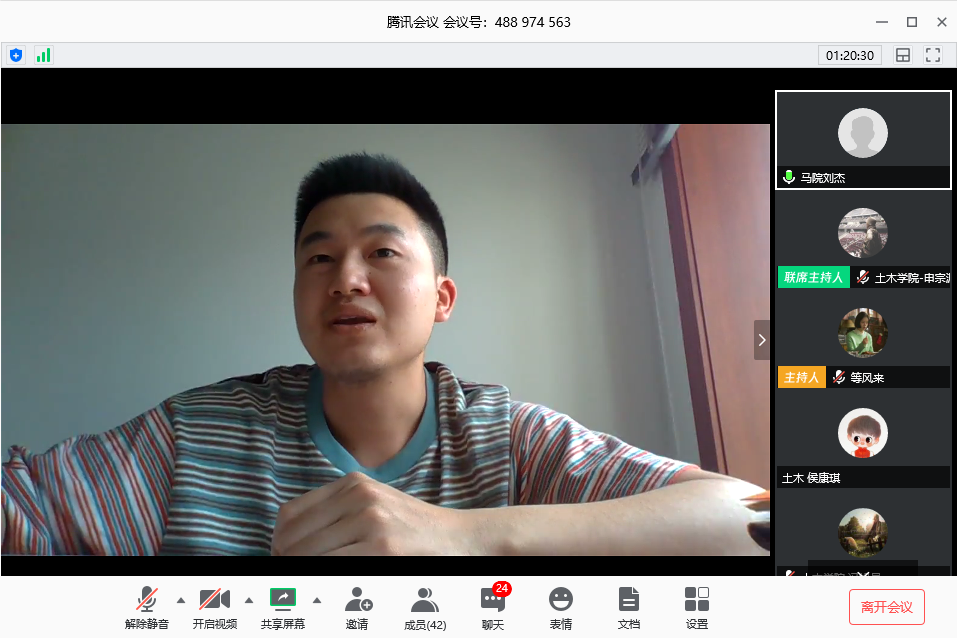Select the 土木学院-申宗 co-host avatar

click(862, 233)
